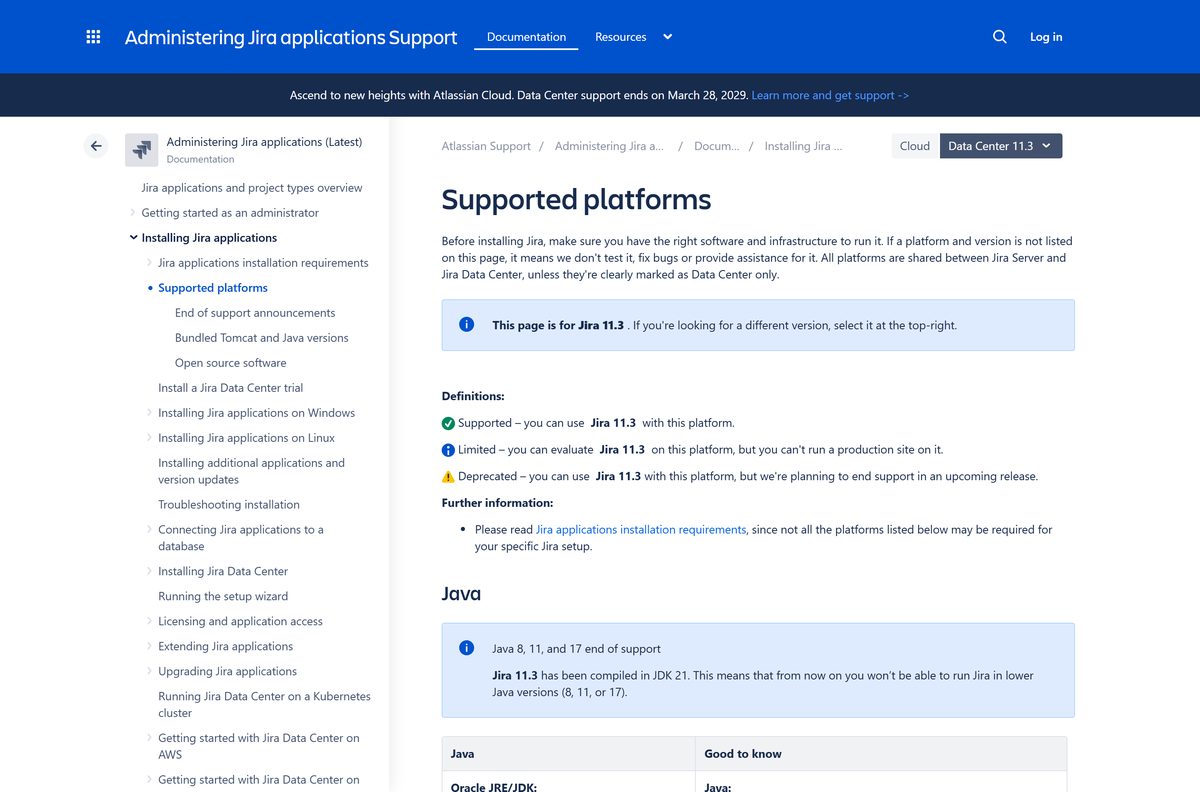Go to Atlassian Support breadcrumb

click(486, 146)
